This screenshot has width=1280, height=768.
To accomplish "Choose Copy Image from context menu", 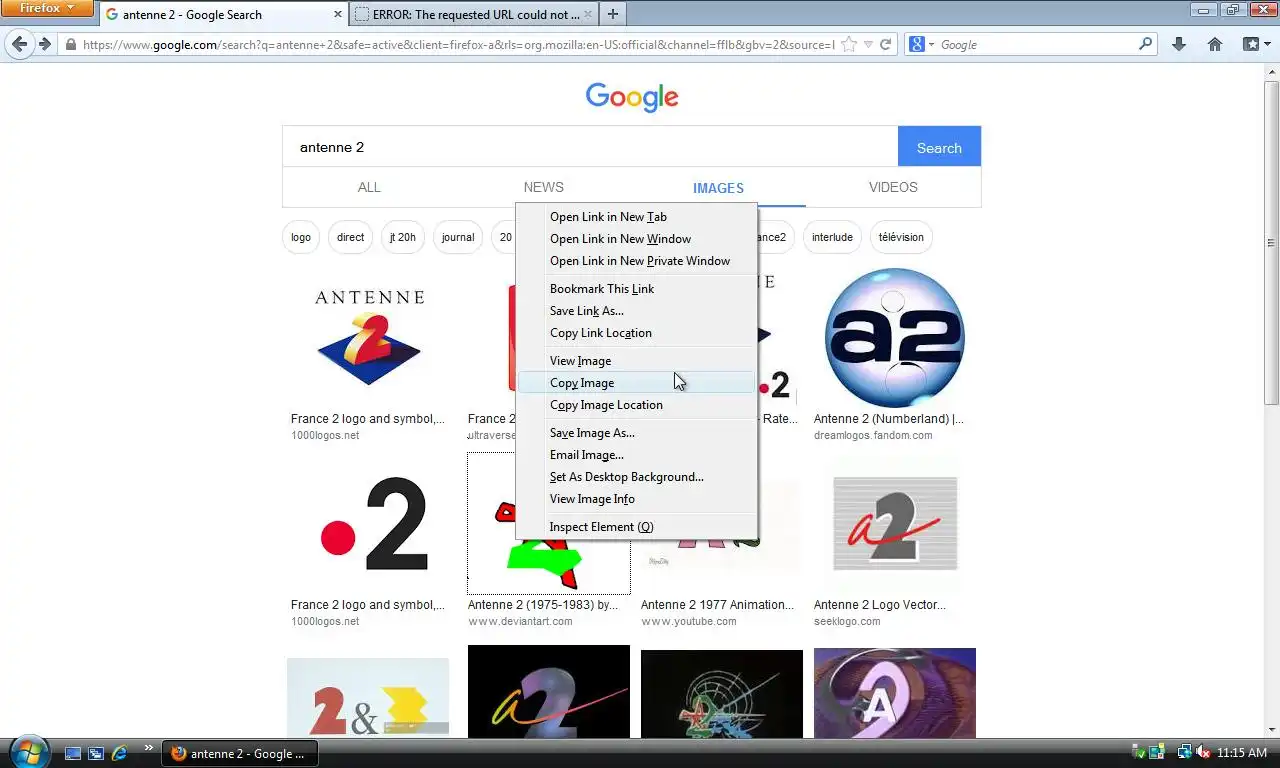I will tap(636, 383).
